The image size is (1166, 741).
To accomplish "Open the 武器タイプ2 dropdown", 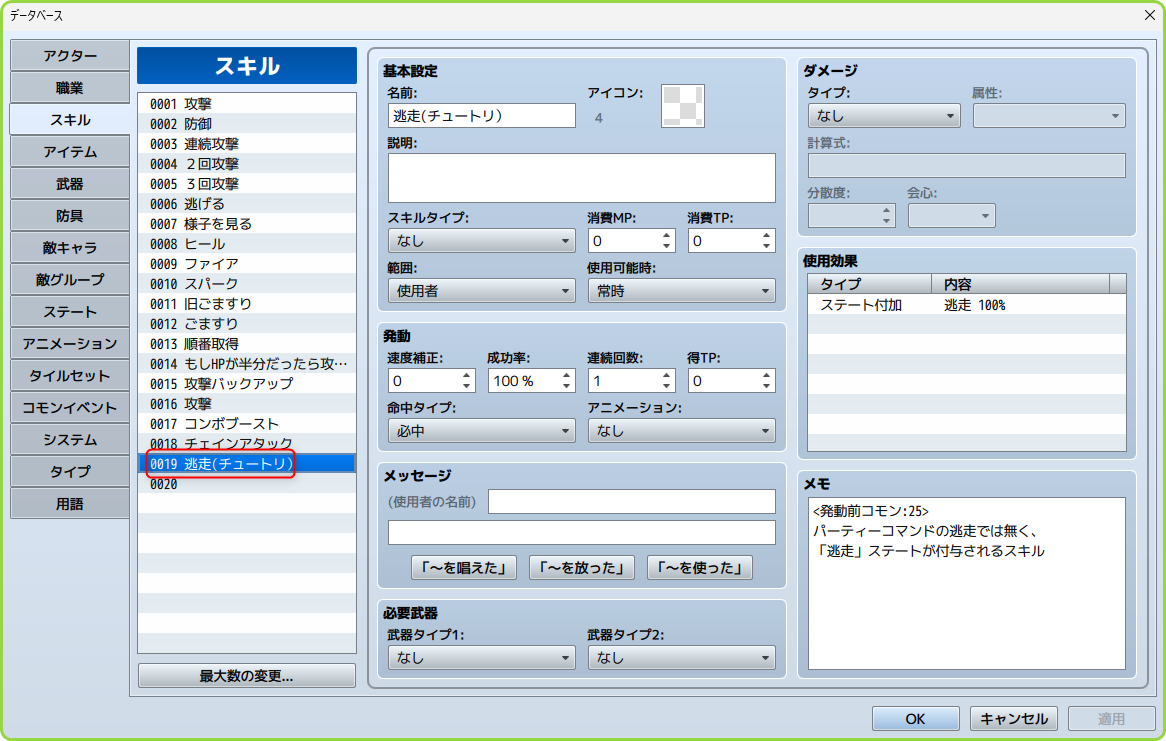I will coord(681,658).
